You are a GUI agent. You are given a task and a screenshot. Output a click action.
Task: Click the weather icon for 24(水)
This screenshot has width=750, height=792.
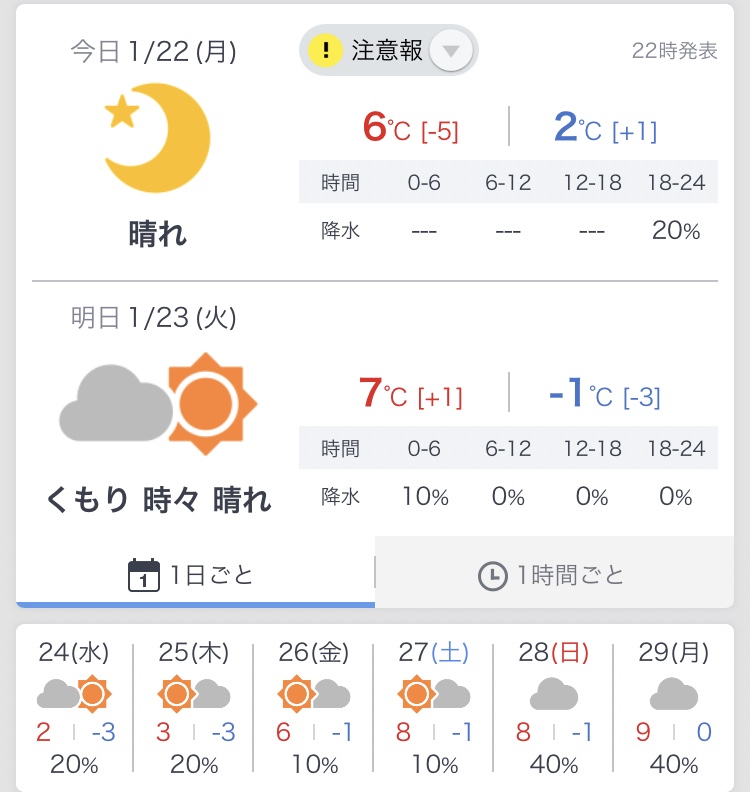pyautogui.click(x=73, y=694)
